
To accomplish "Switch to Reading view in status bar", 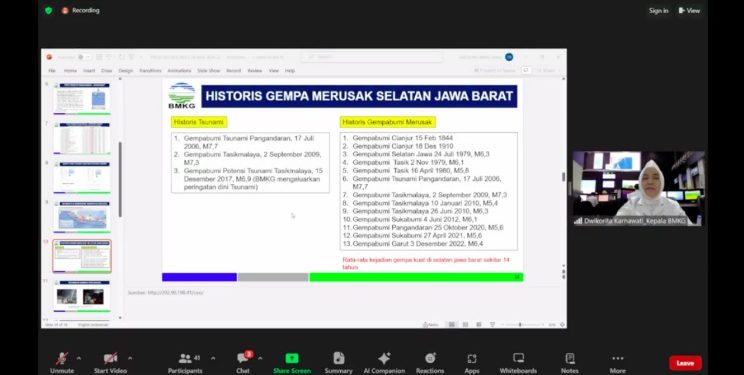I will [x=479, y=325].
